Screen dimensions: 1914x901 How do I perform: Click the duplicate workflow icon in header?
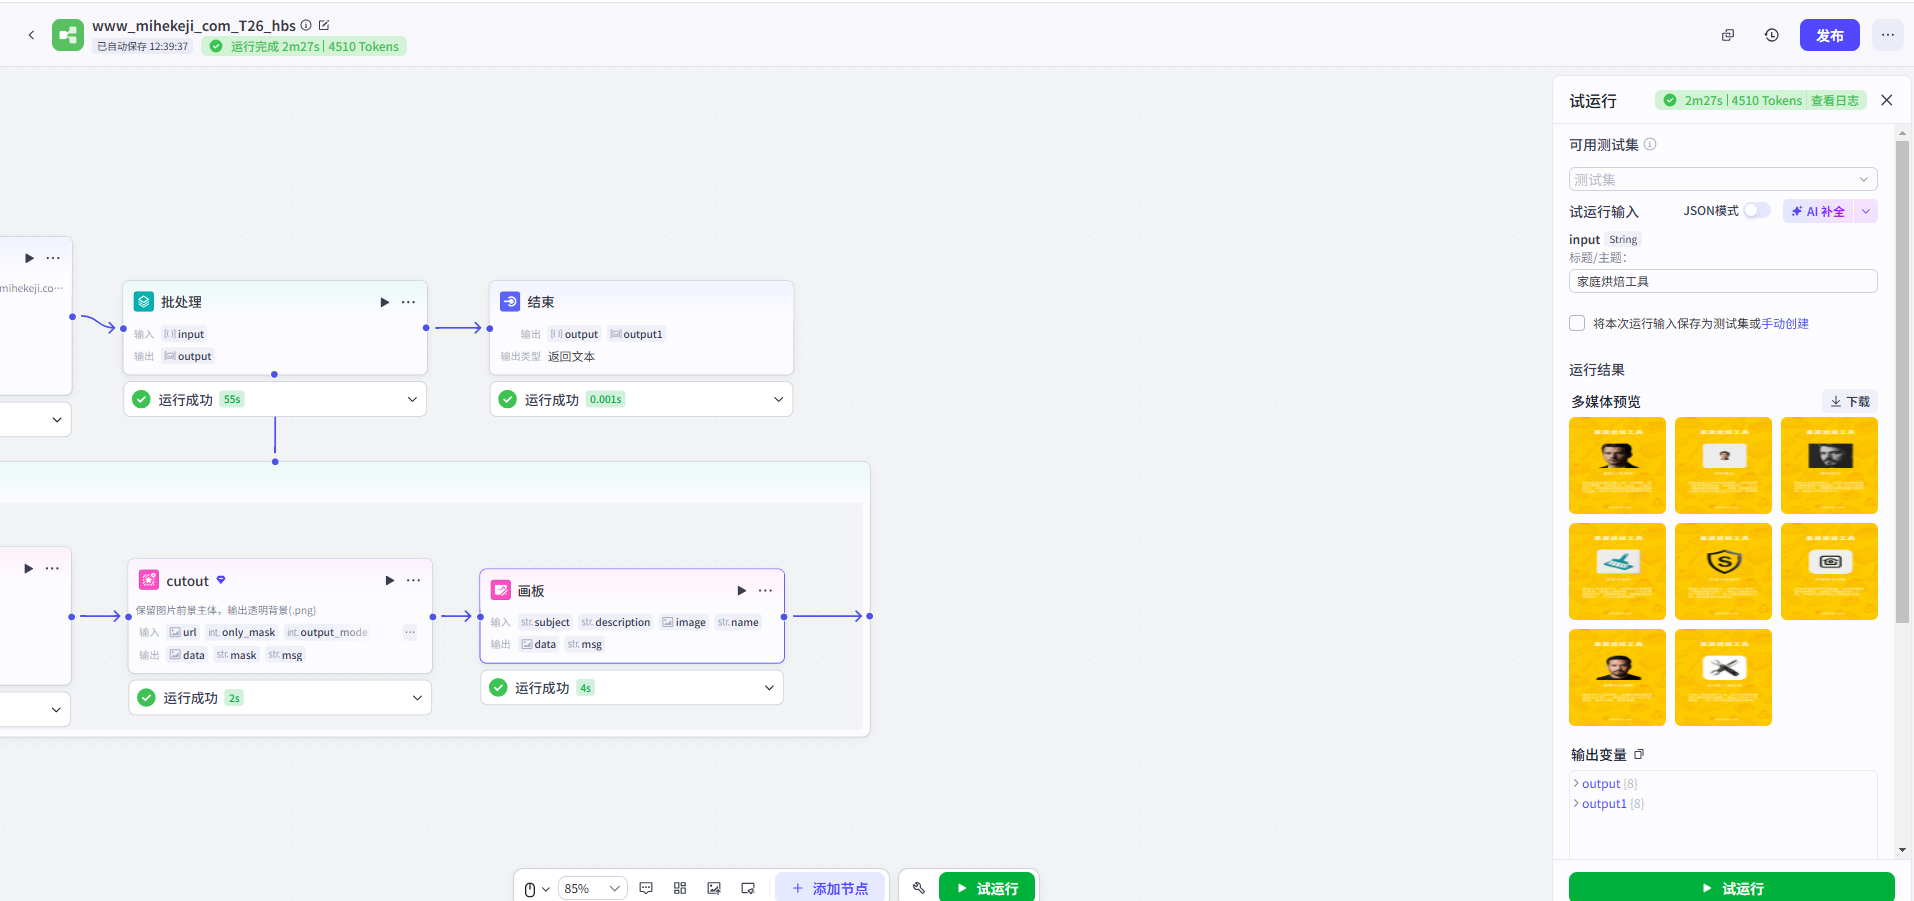pyautogui.click(x=1728, y=35)
